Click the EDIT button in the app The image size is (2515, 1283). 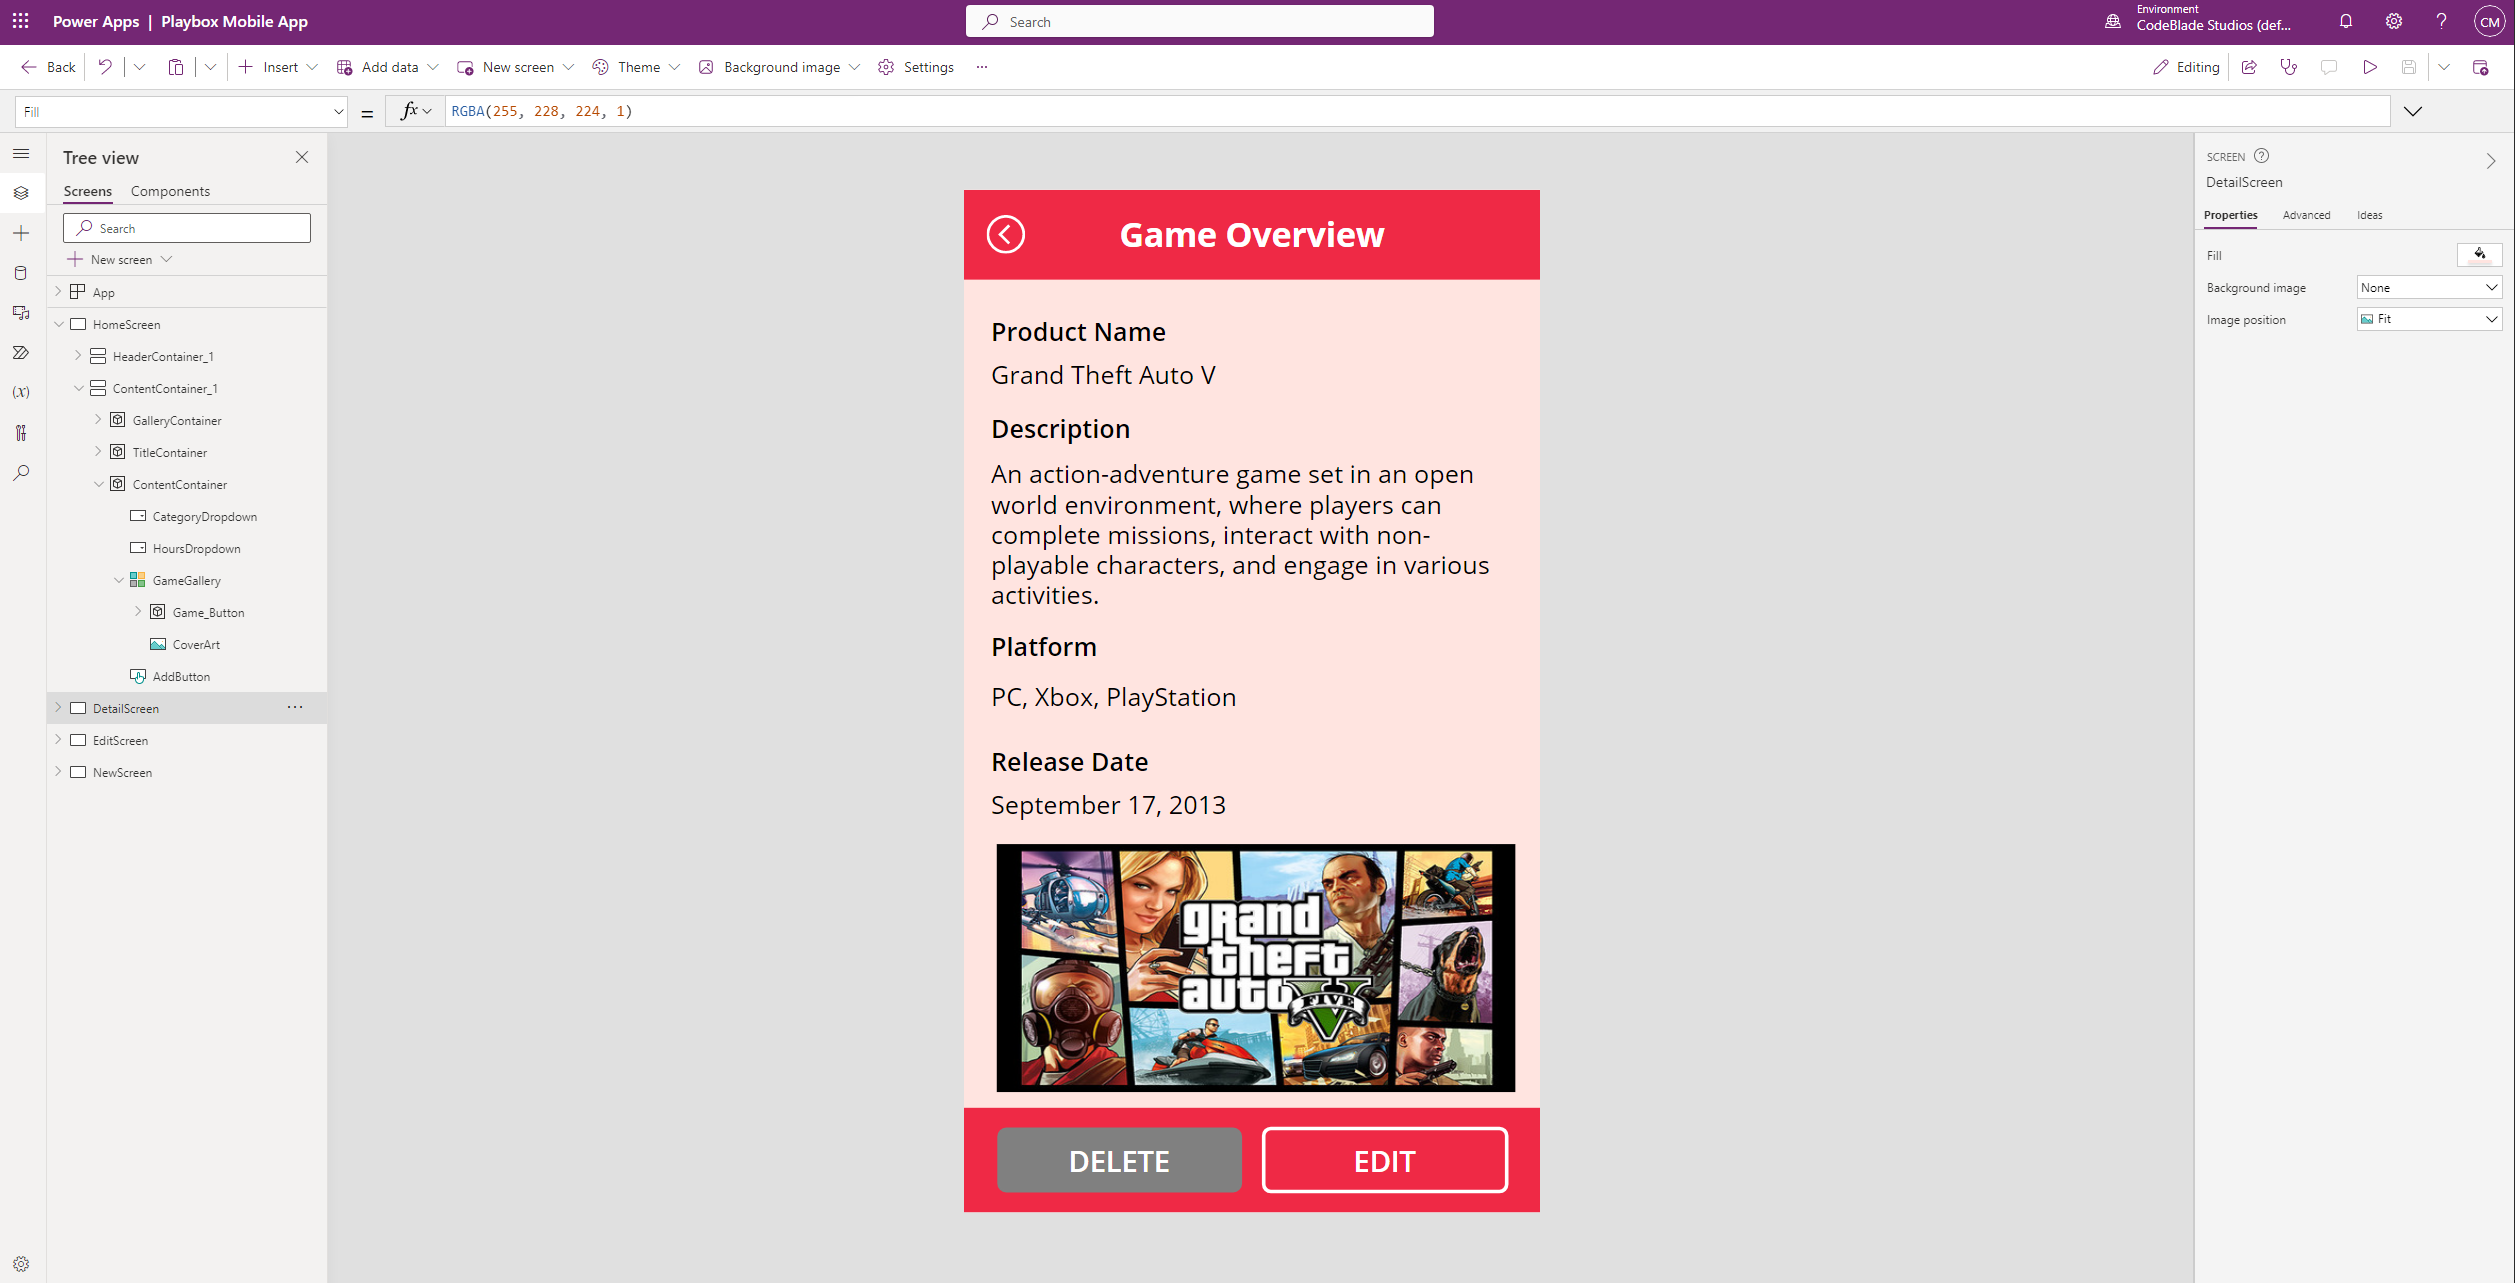1384,1161
